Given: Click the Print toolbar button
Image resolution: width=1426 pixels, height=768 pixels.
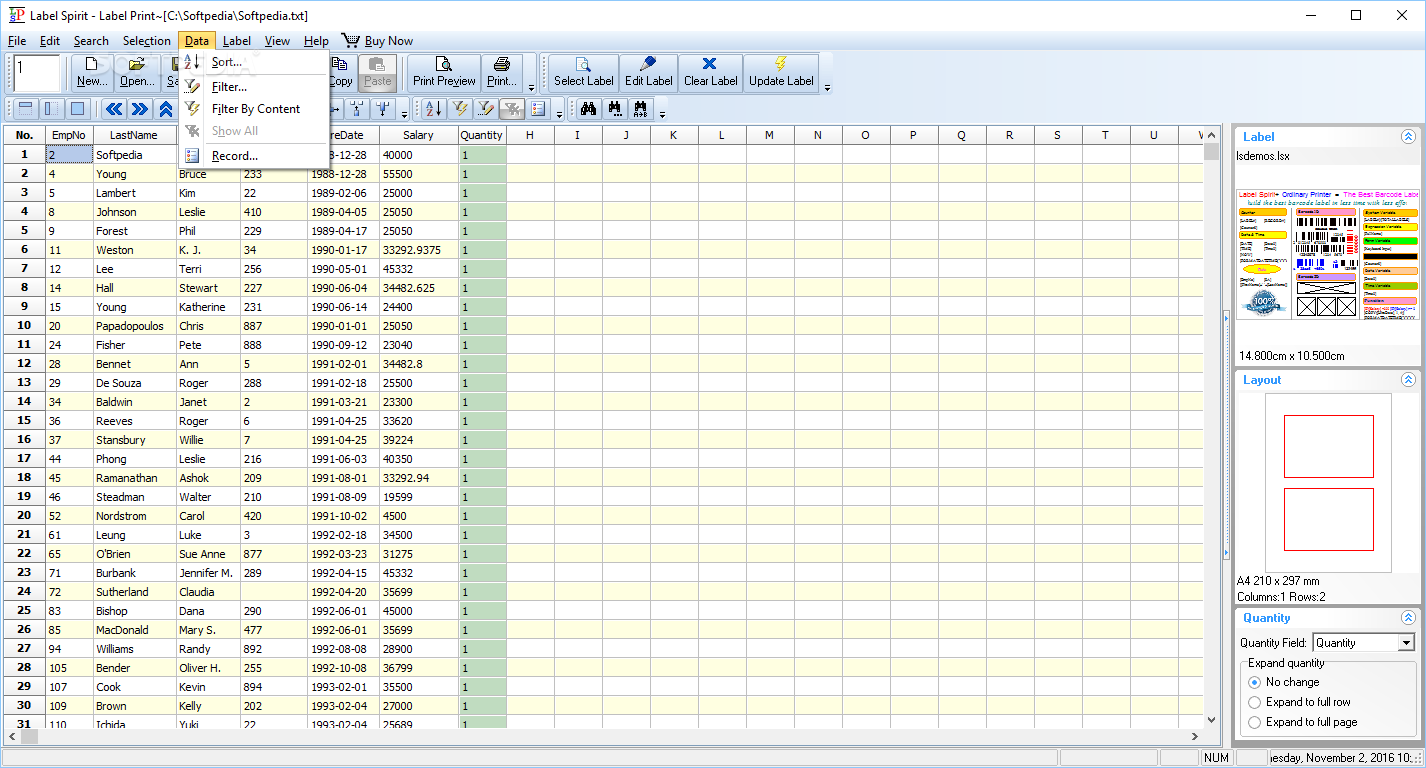Looking at the screenshot, I should click(501, 73).
